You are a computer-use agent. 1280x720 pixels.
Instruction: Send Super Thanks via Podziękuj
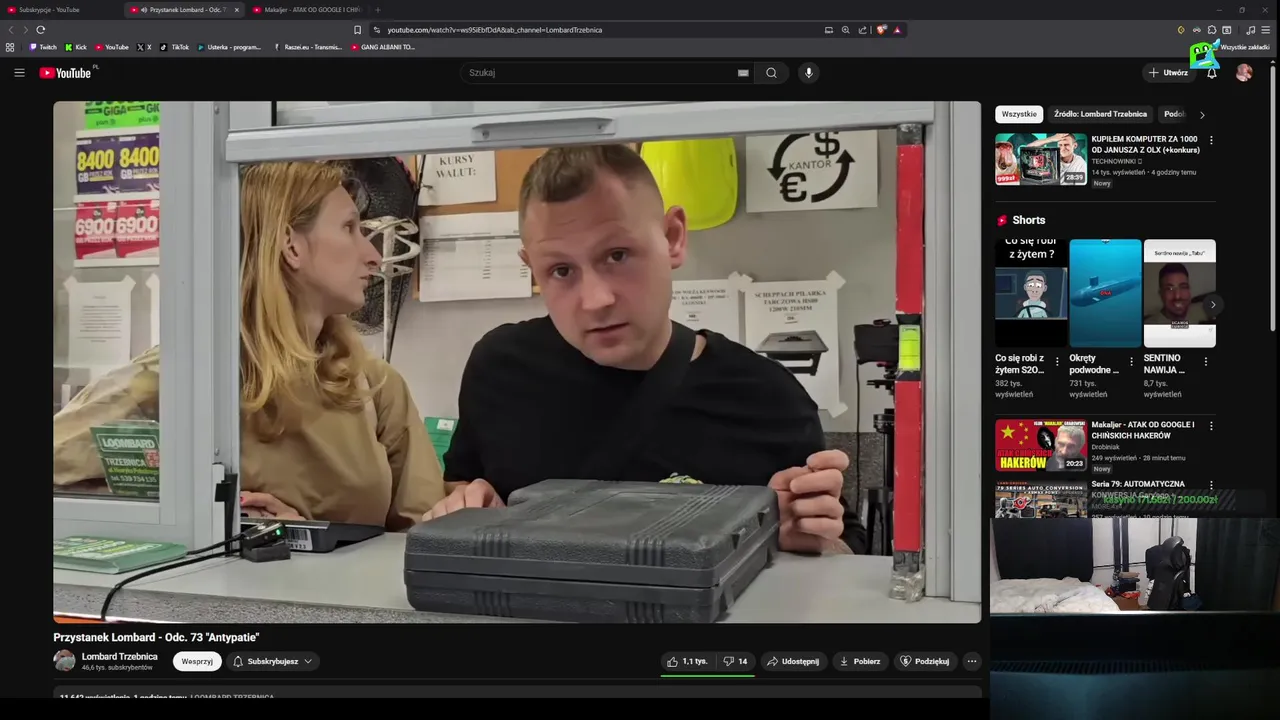pyautogui.click(x=925, y=661)
